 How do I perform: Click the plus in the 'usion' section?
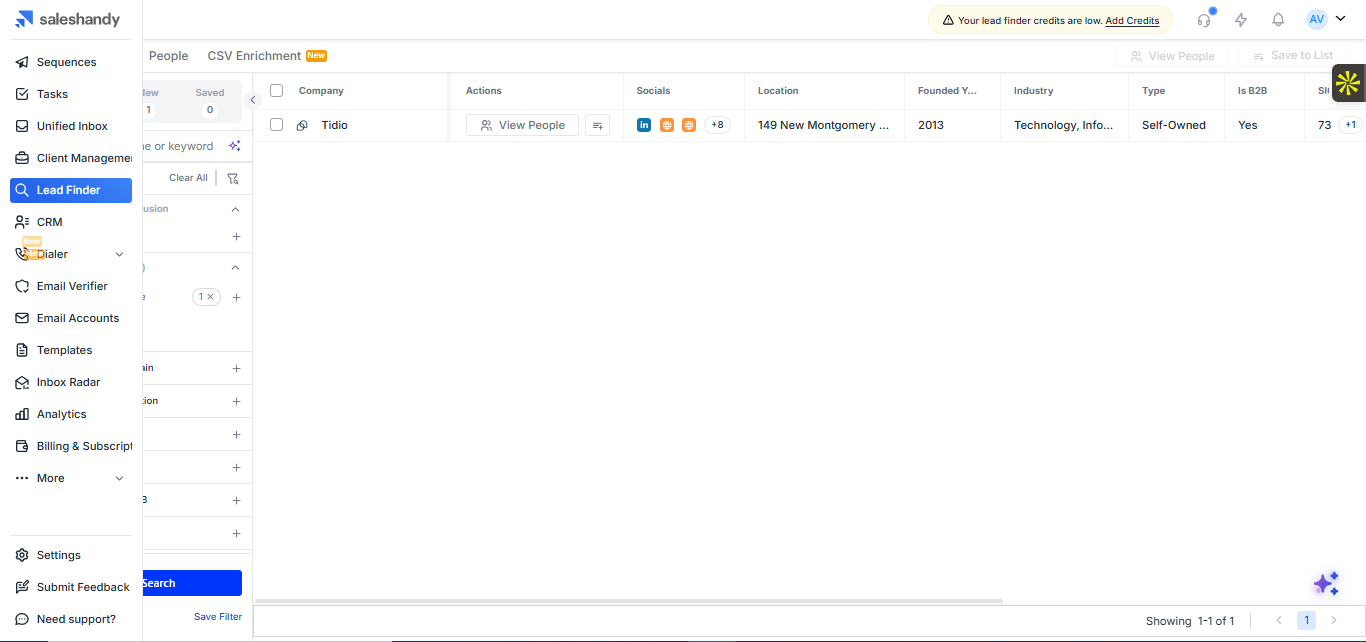tap(237, 237)
